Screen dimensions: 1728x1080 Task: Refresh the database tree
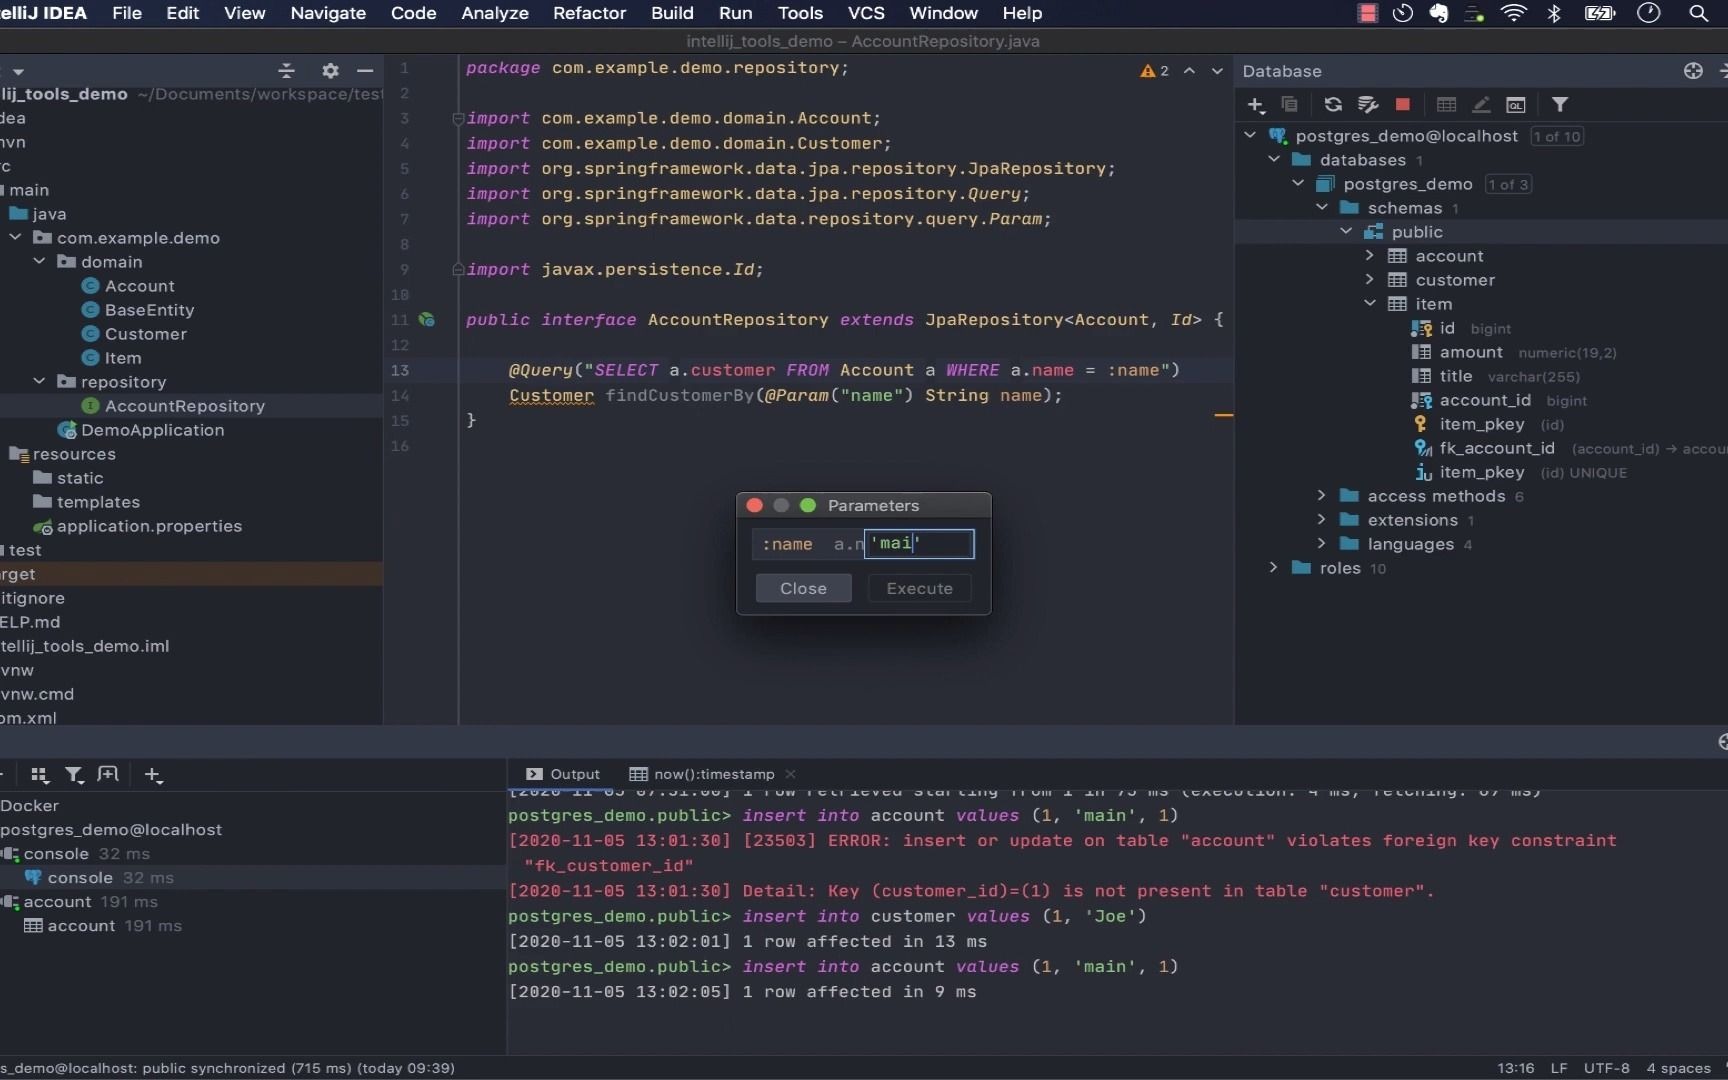point(1333,105)
